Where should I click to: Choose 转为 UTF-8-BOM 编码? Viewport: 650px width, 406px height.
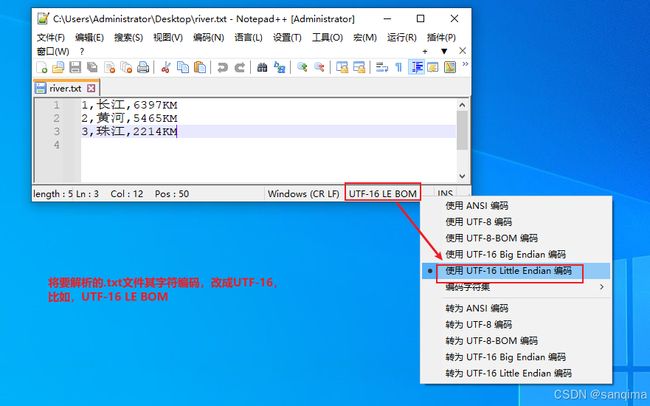(x=516, y=341)
